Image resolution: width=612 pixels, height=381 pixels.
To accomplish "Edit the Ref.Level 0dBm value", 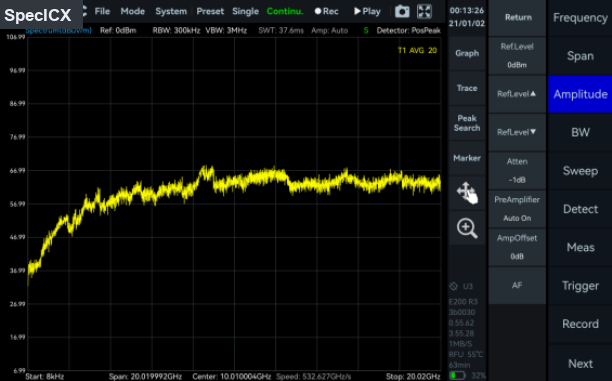I will [x=518, y=56].
